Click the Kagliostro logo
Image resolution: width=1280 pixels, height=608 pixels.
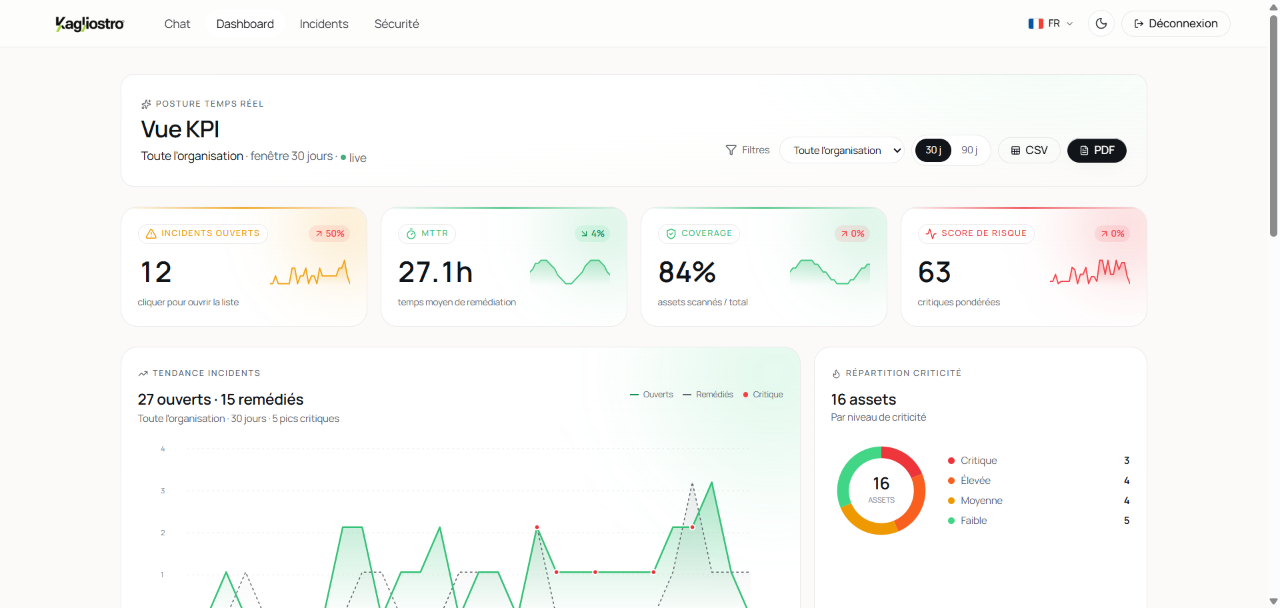pyautogui.click(x=90, y=24)
